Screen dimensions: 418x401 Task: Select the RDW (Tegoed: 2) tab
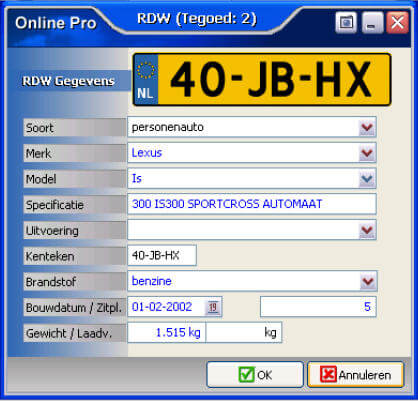tap(197, 19)
